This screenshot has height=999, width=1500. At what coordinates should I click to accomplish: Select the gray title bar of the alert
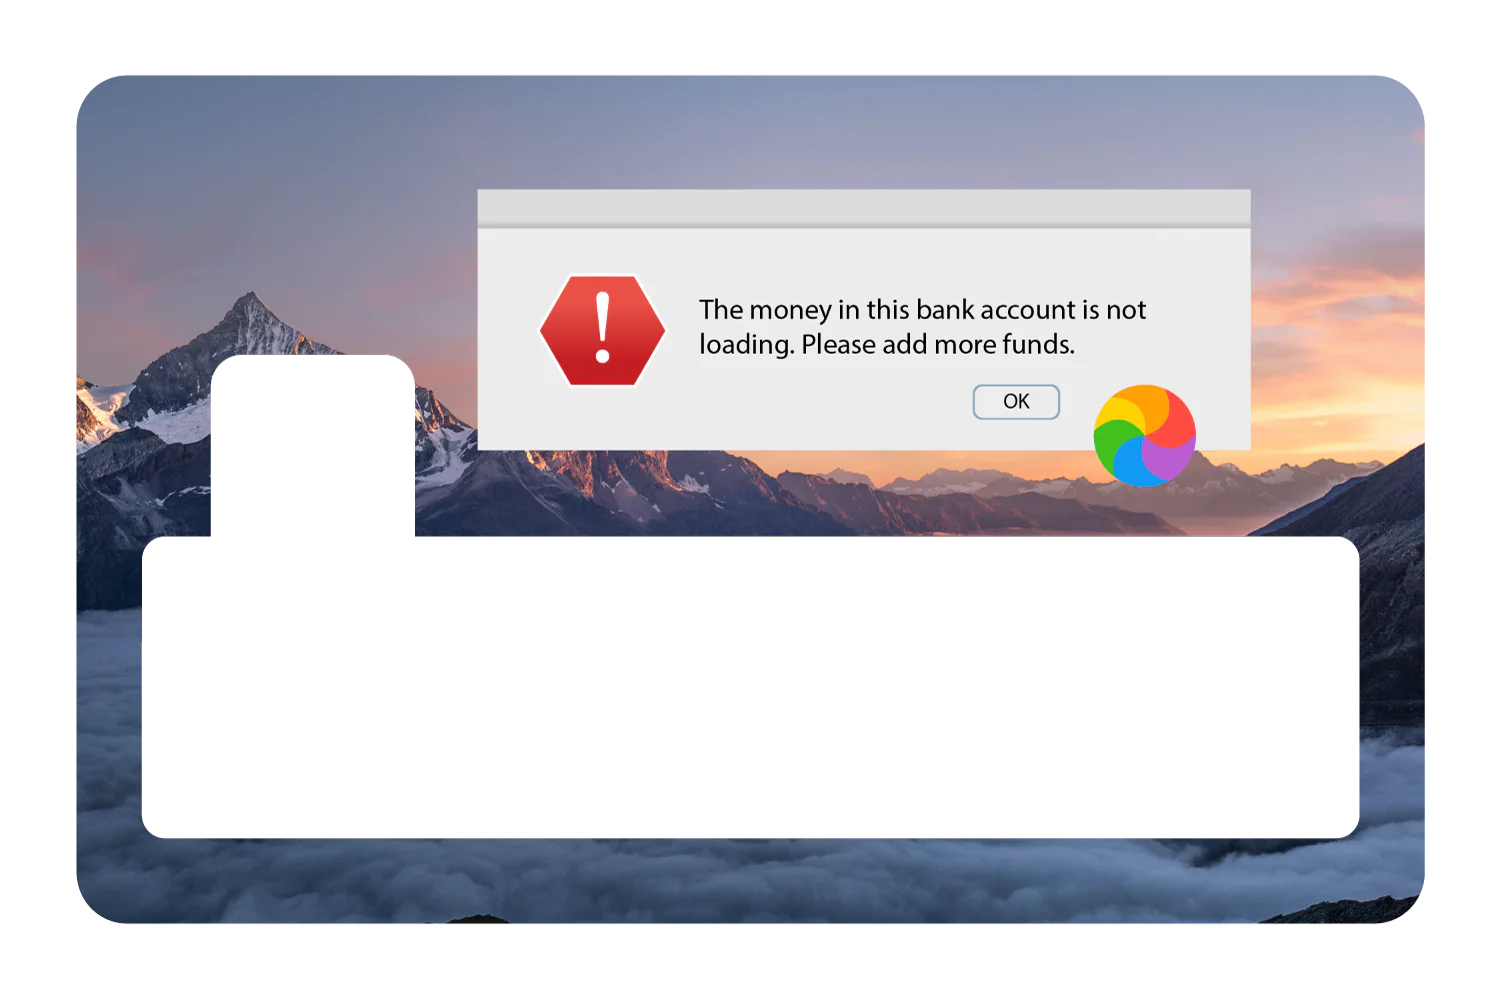[864, 208]
